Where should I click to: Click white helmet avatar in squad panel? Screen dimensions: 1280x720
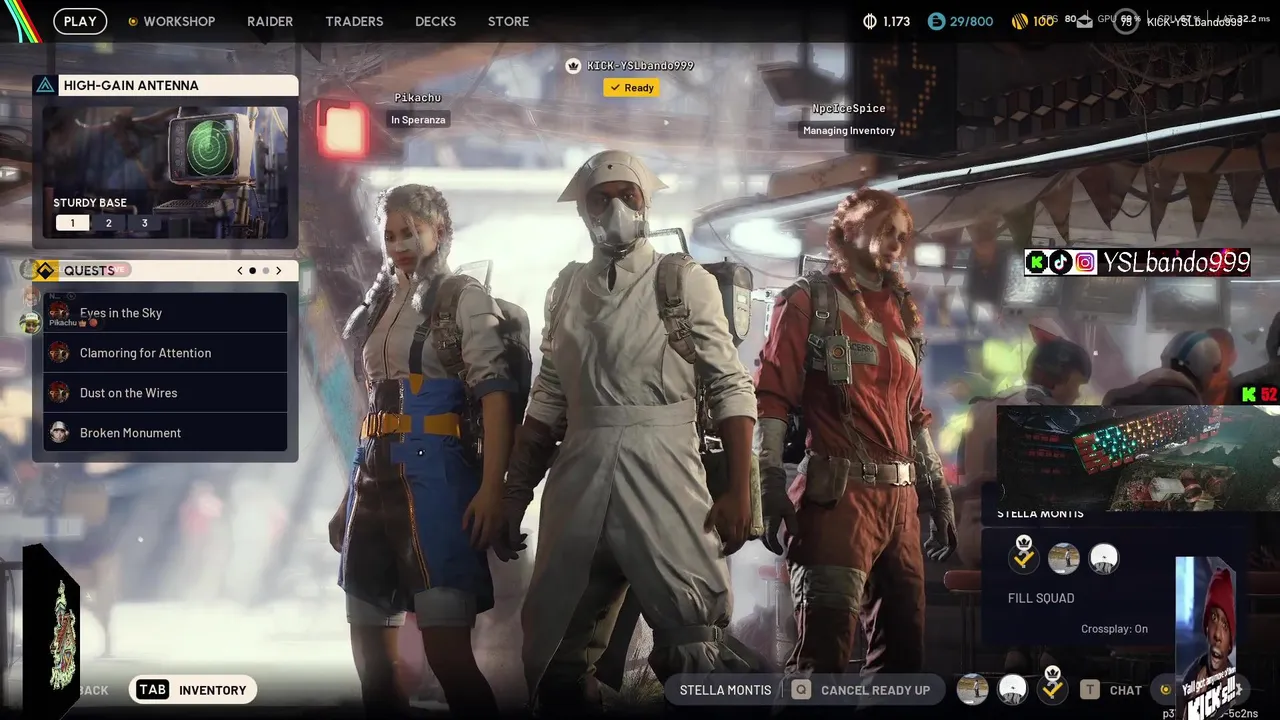pos(1103,558)
